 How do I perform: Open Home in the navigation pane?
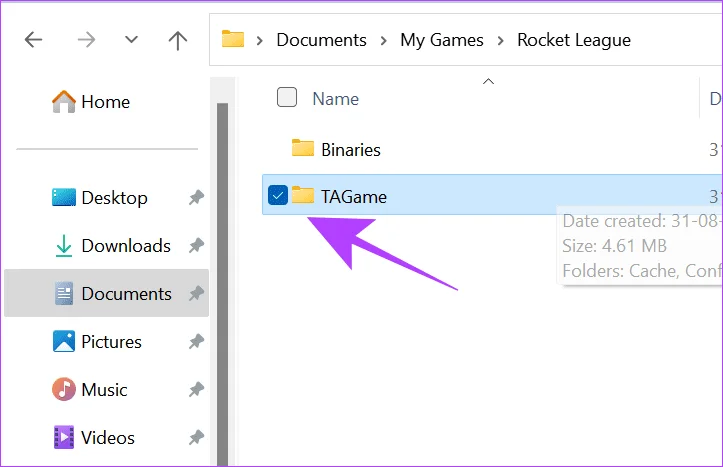(106, 102)
